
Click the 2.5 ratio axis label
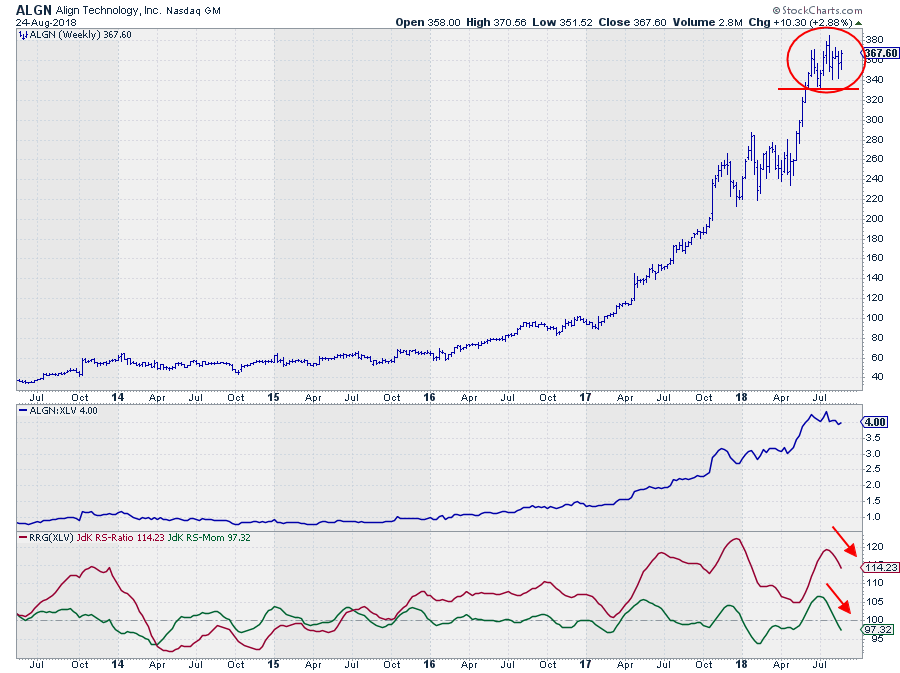tap(873, 469)
